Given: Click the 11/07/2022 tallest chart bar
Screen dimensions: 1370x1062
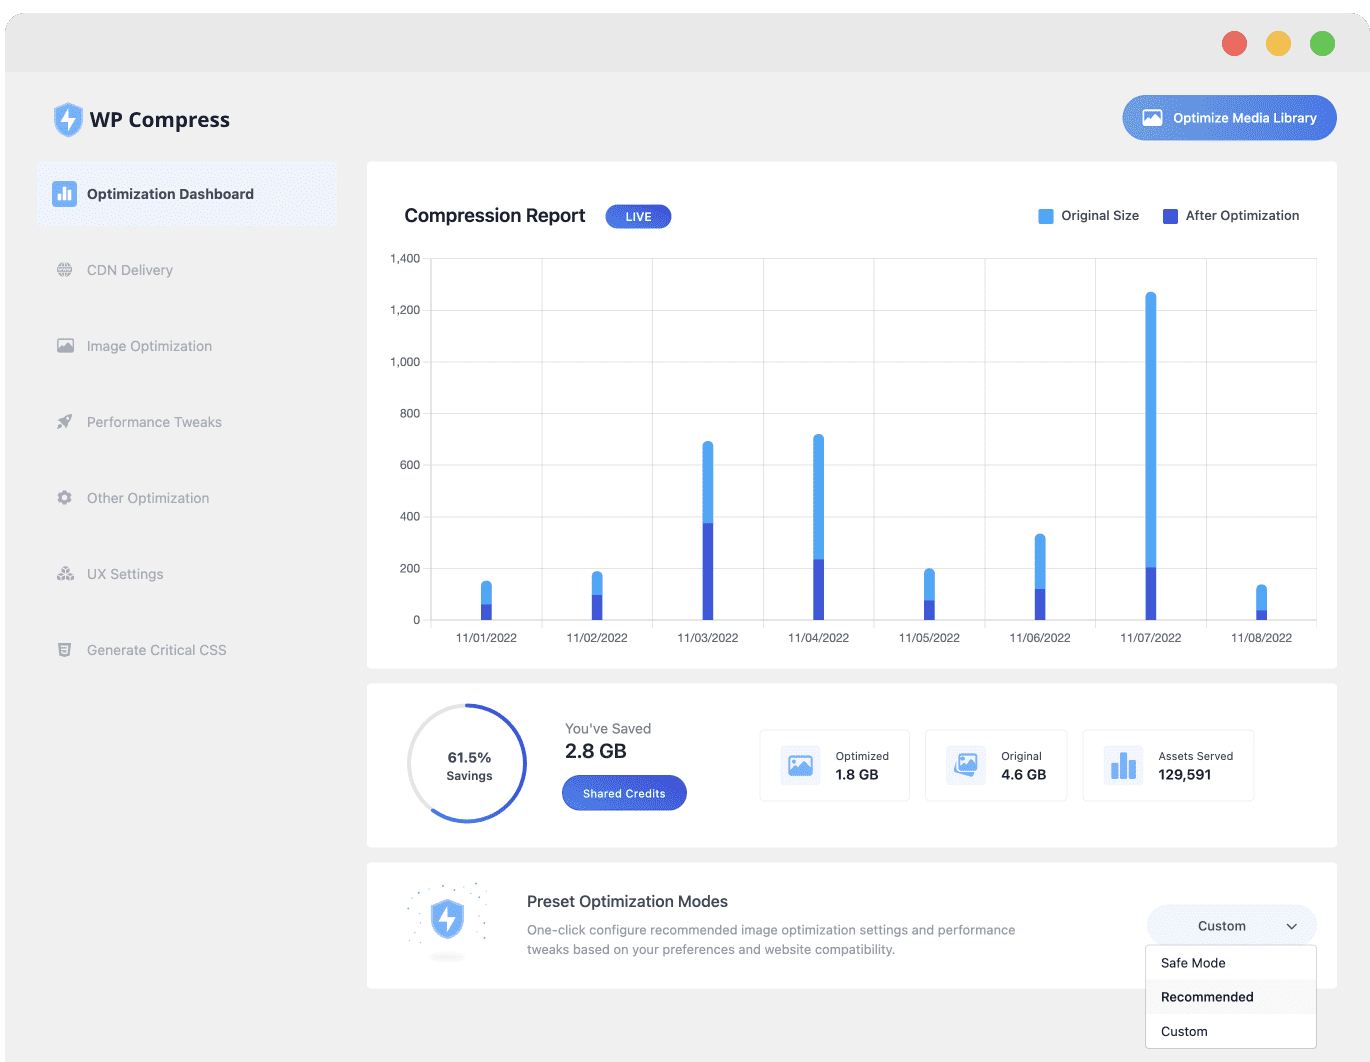Looking at the screenshot, I should 1151,455.
